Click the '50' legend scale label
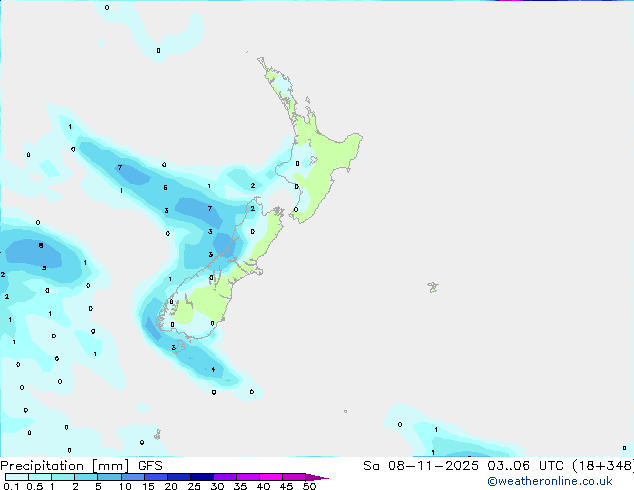 (x=309, y=486)
